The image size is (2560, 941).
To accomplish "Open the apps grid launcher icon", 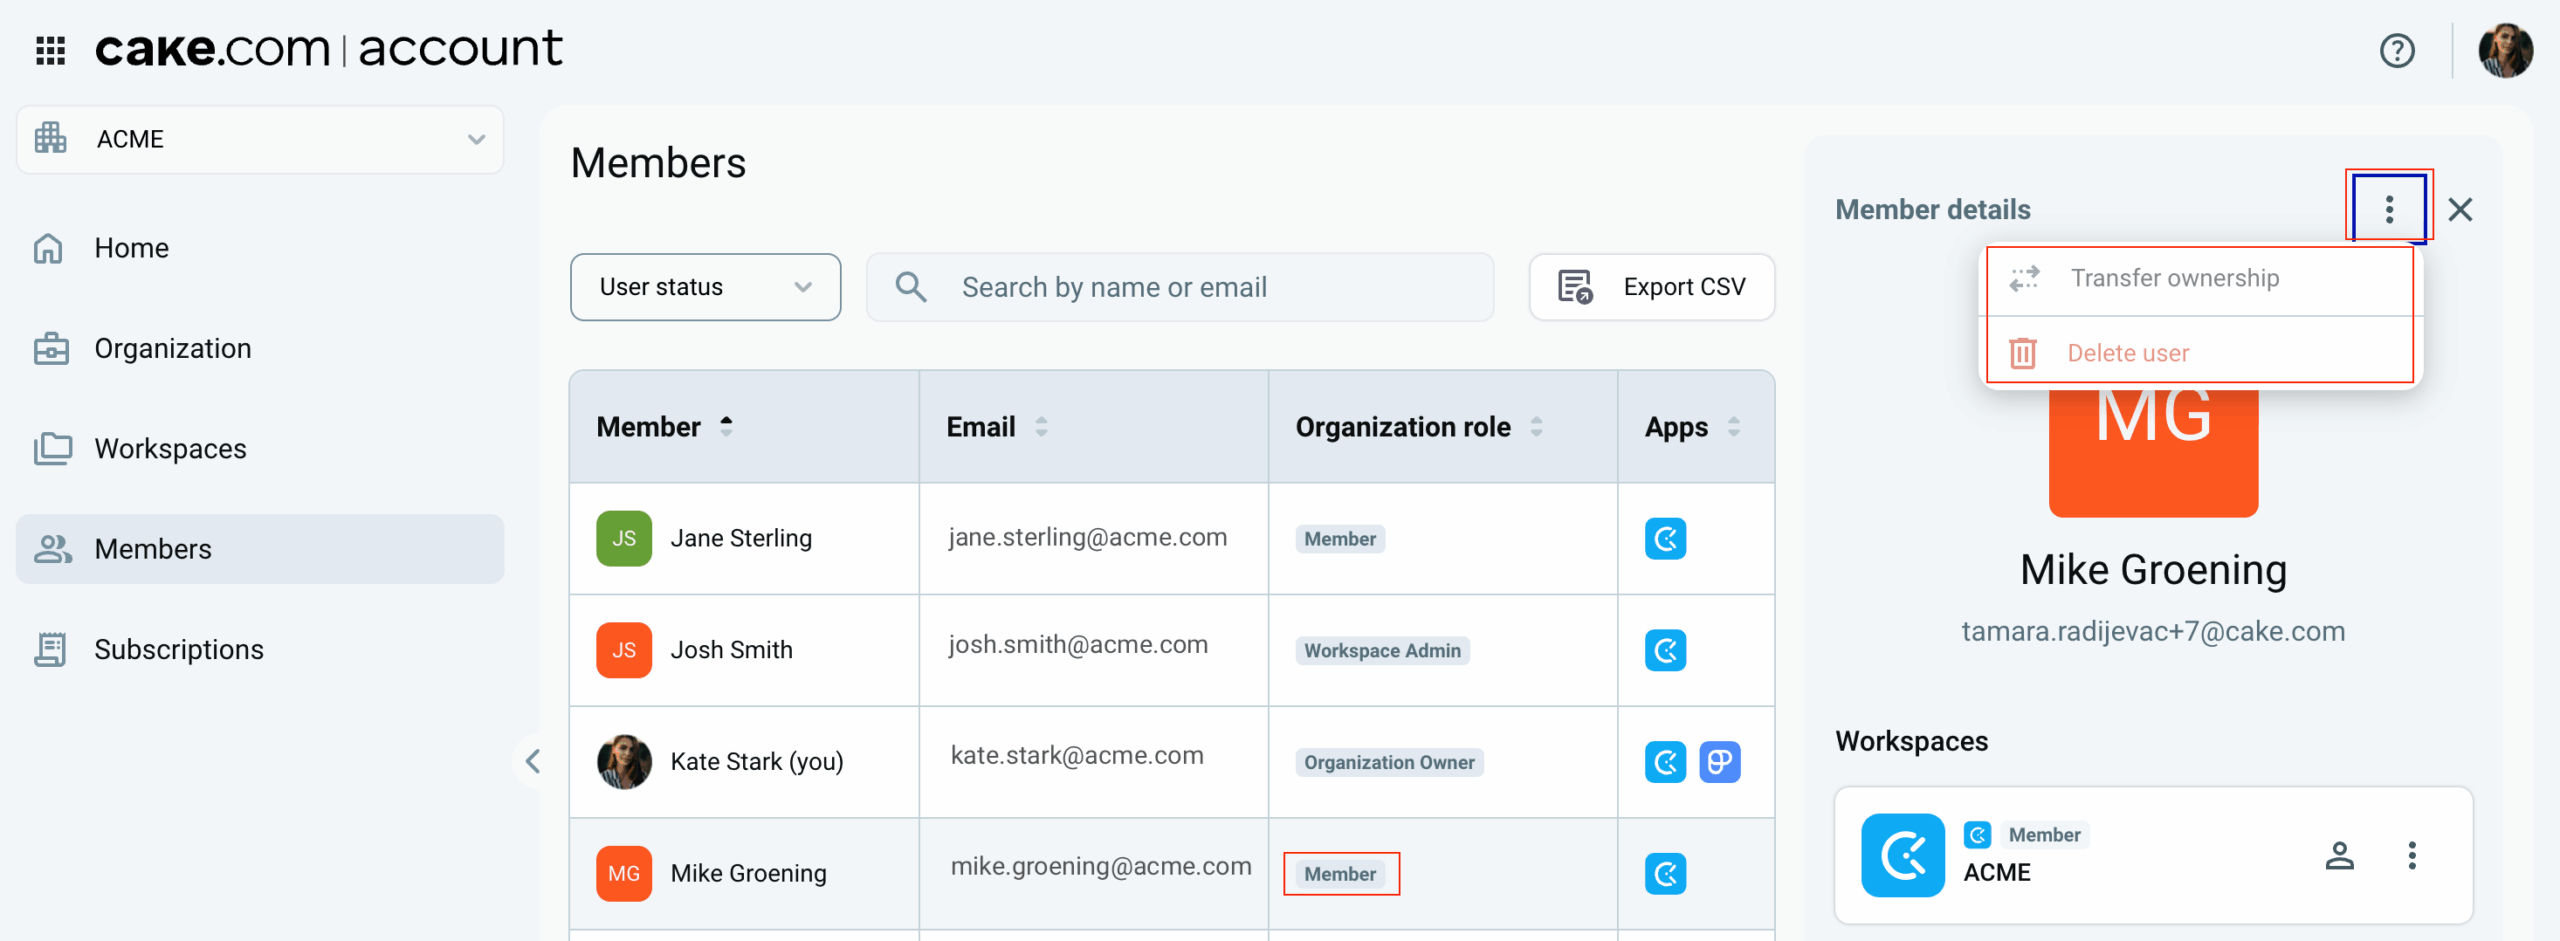I will point(50,49).
